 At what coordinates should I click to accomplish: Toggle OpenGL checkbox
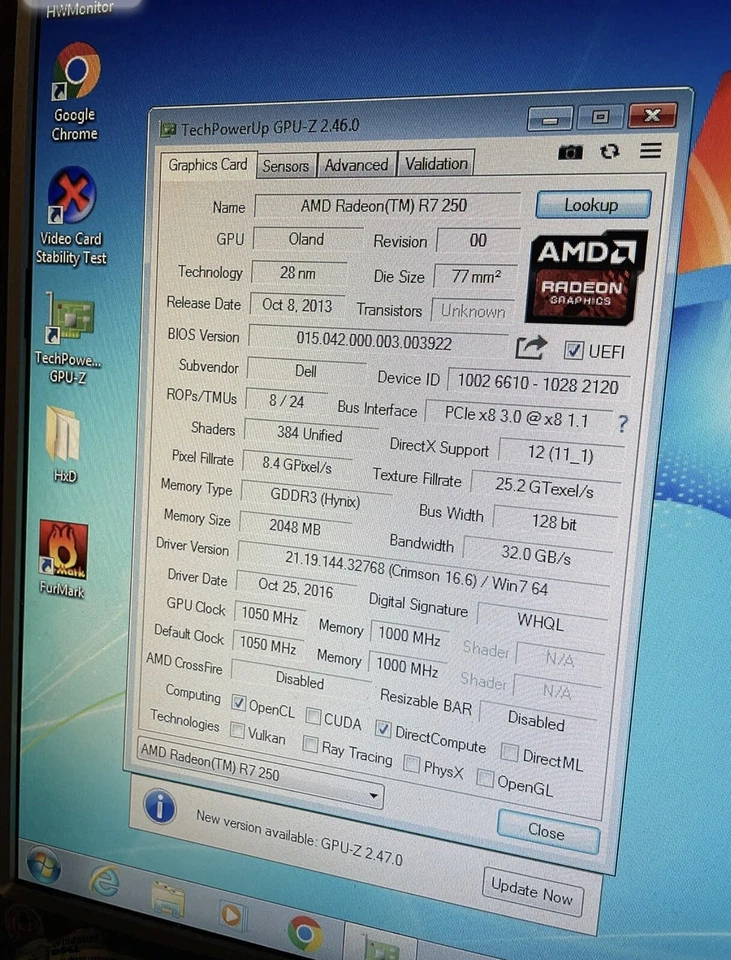(x=485, y=778)
